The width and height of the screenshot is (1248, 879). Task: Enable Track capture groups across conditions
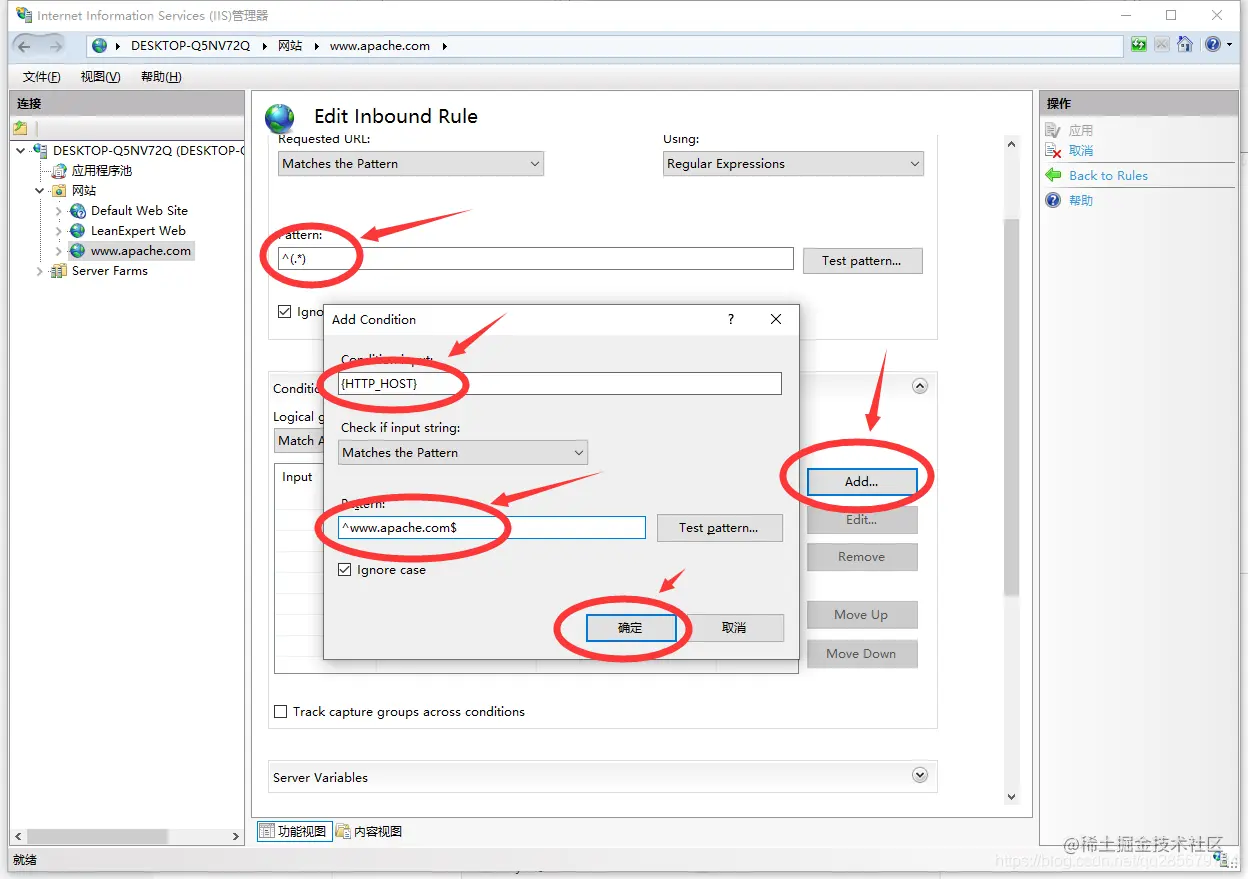click(281, 712)
